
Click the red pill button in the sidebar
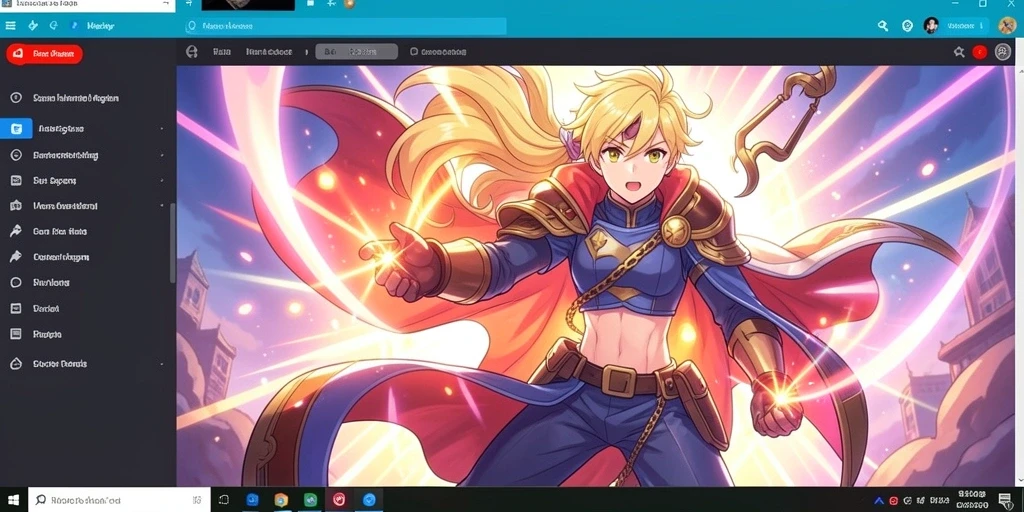(x=44, y=54)
